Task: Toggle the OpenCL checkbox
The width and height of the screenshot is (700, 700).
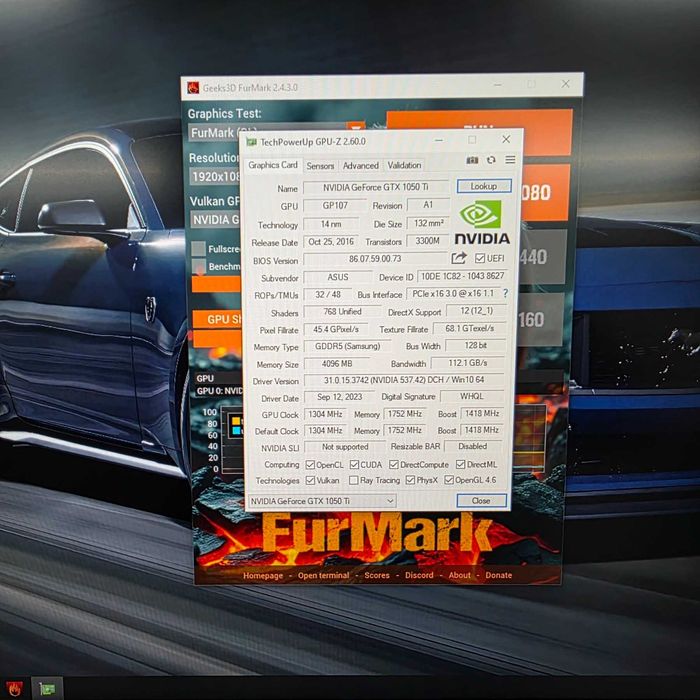Action: click(310, 465)
